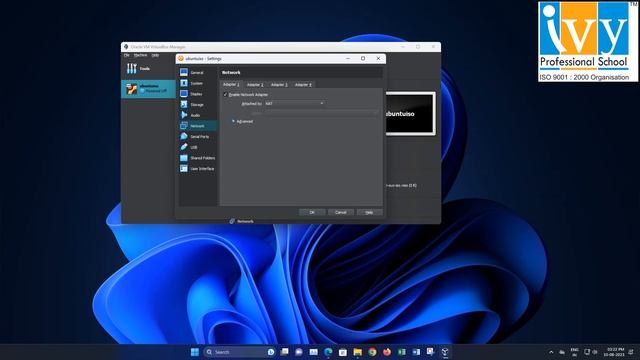Toggle Enable Network Adapter checkbox
The image size is (640, 360).
tap(225, 95)
